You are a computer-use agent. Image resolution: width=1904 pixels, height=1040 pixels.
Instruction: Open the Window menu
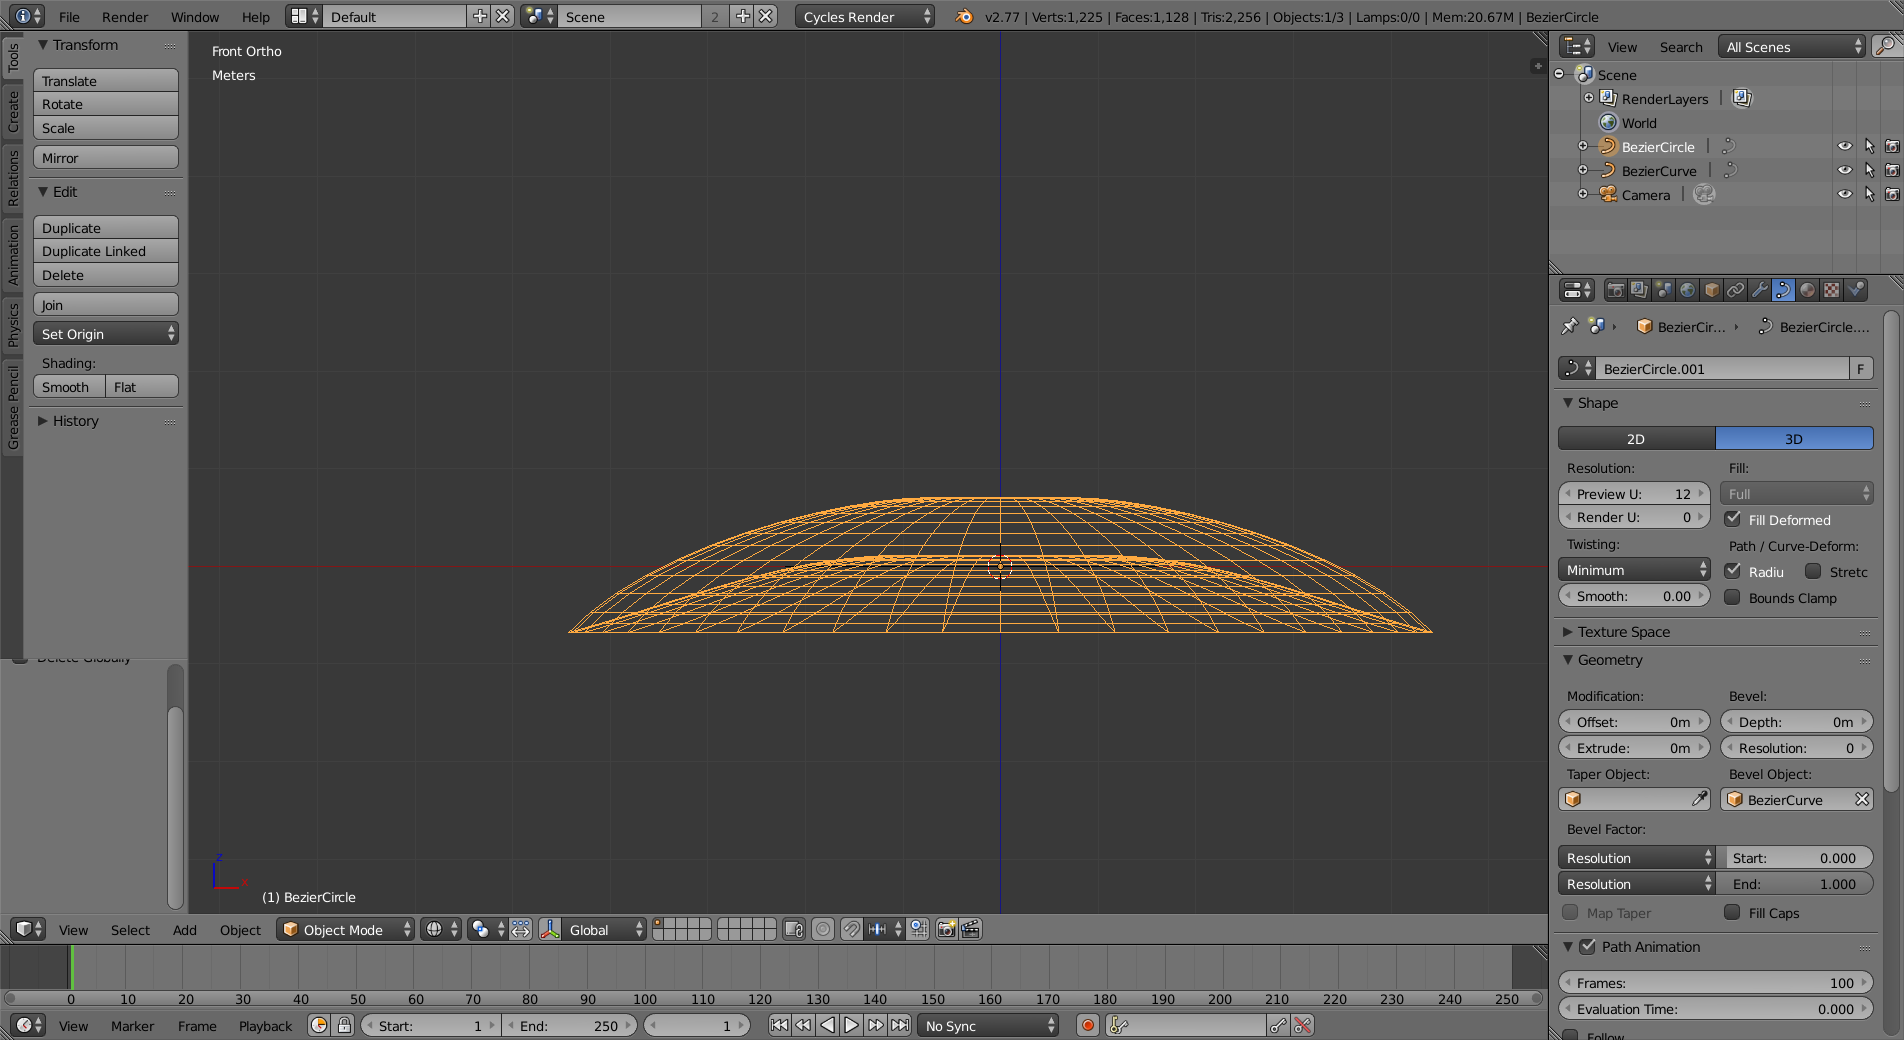[195, 16]
